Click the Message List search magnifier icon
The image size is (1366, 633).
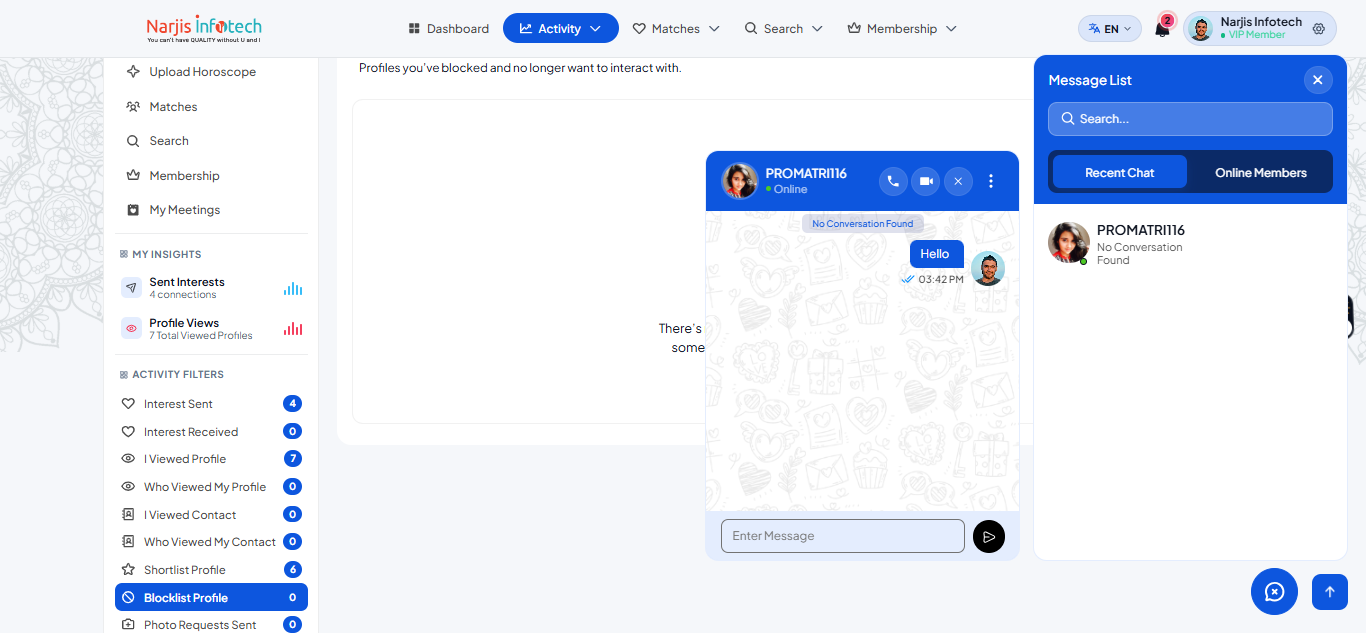click(x=1068, y=119)
